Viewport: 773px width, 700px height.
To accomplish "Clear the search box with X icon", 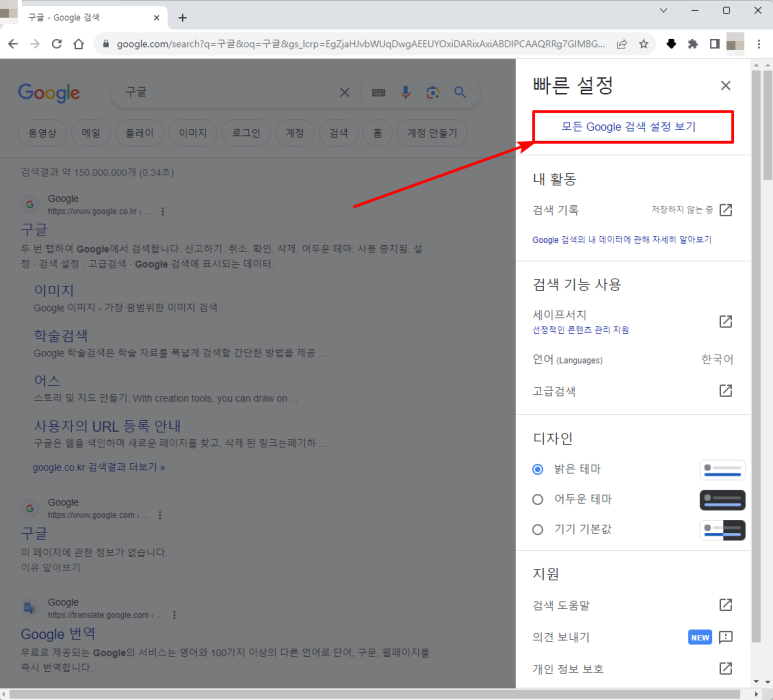I will pyautogui.click(x=345, y=92).
